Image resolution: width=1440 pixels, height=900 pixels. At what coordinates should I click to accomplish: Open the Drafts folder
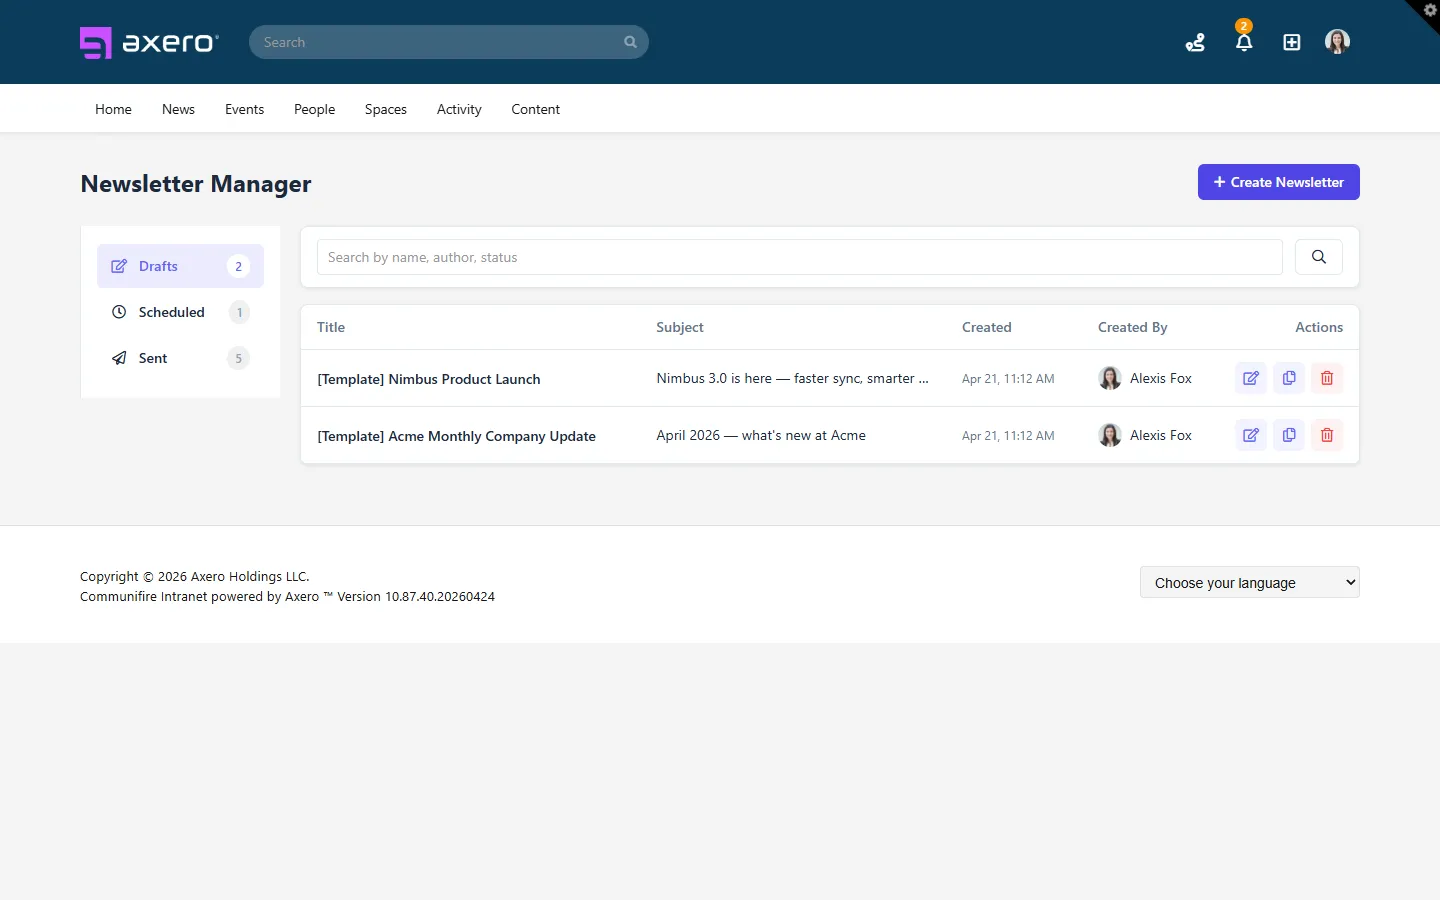(180, 266)
